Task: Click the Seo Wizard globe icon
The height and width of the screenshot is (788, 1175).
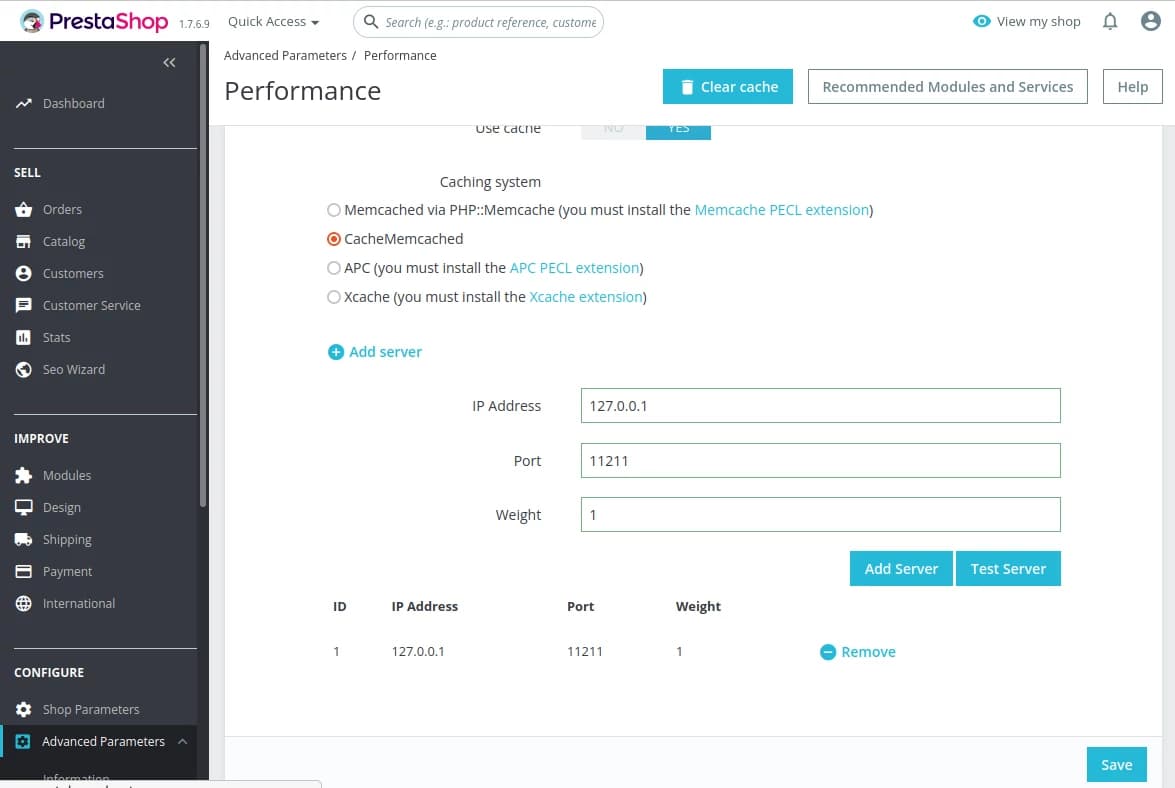Action: point(24,369)
